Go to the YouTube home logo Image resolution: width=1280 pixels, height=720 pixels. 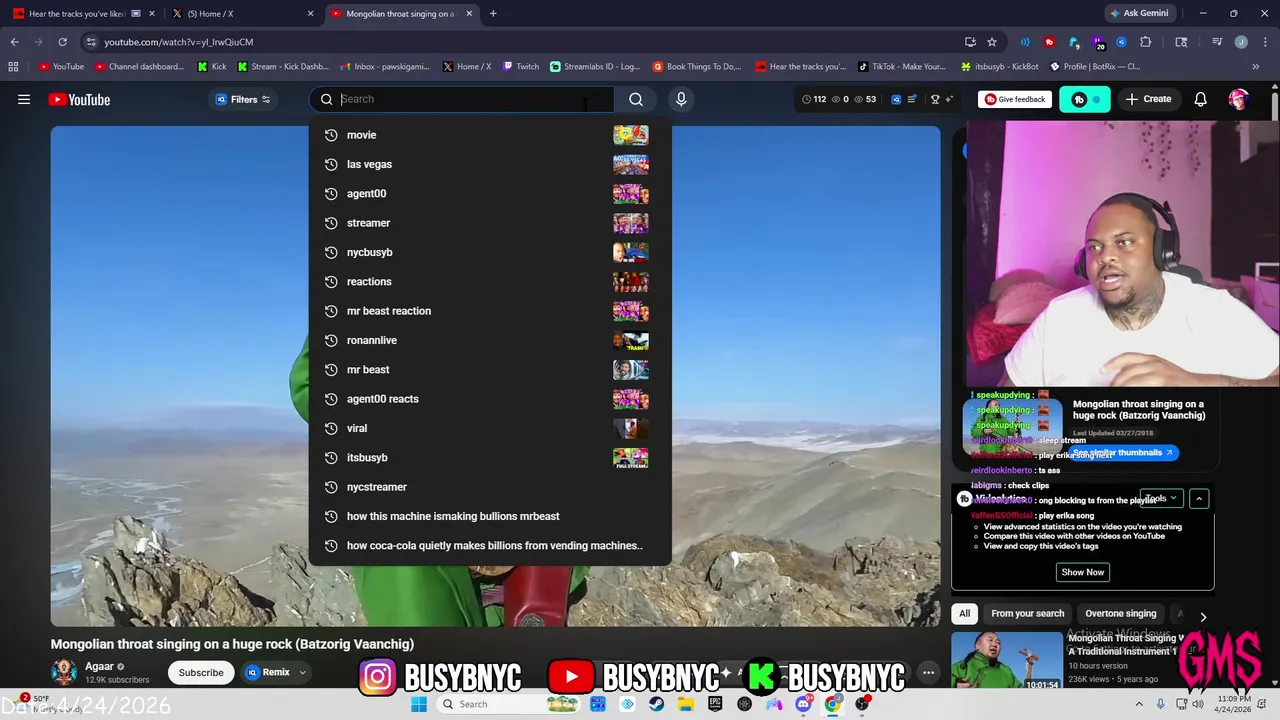79,99
